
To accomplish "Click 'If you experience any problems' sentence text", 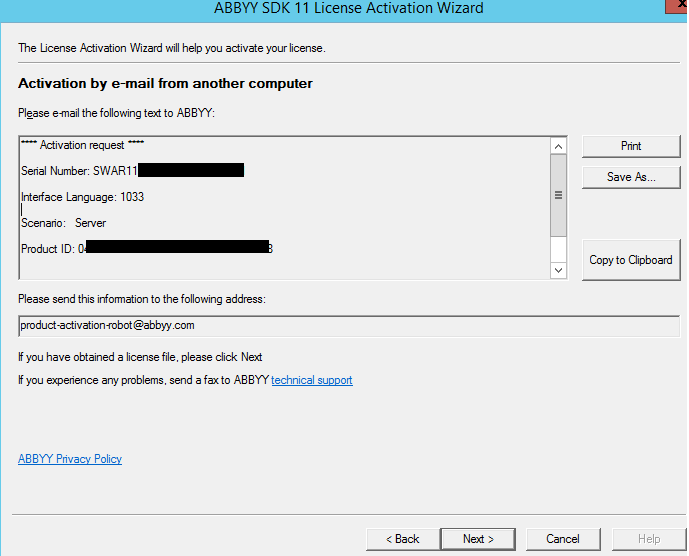I will [143, 380].
